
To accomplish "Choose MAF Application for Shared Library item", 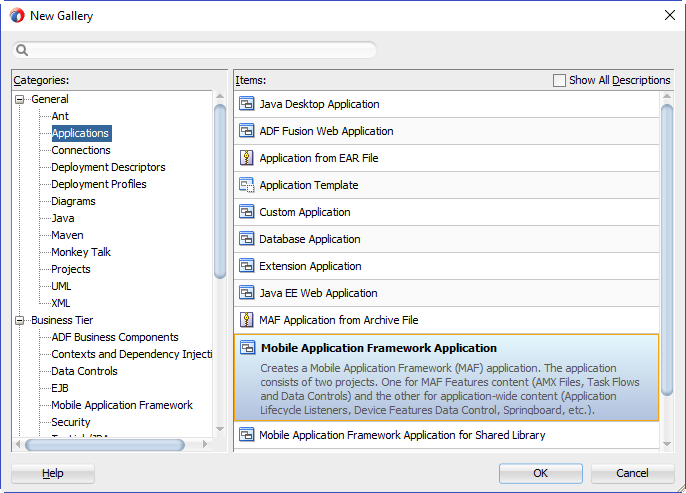I will click(446, 435).
